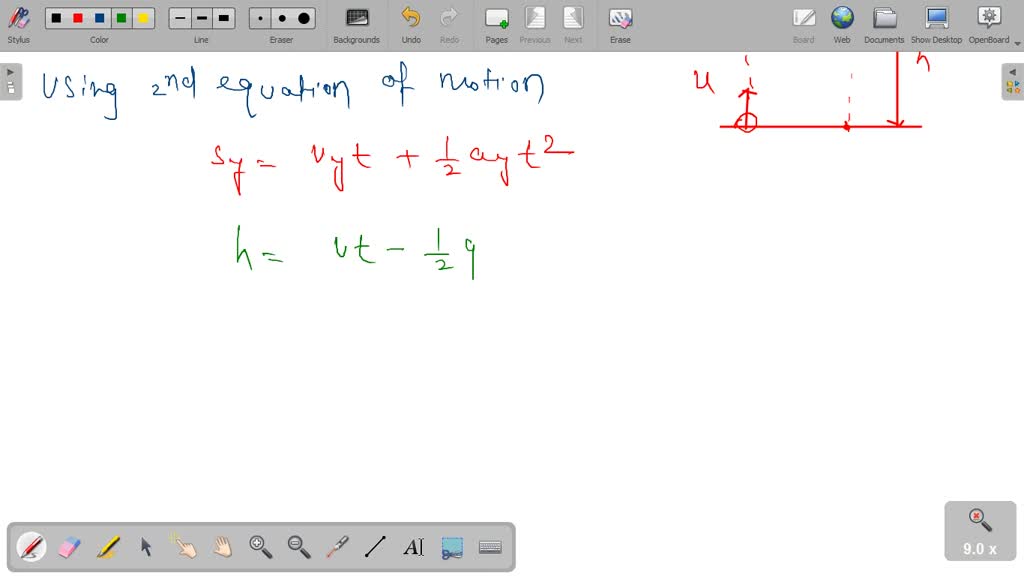1024x576 pixels.
Task: Choose the yellow Highlighter tool
Action: tap(108, 547)
